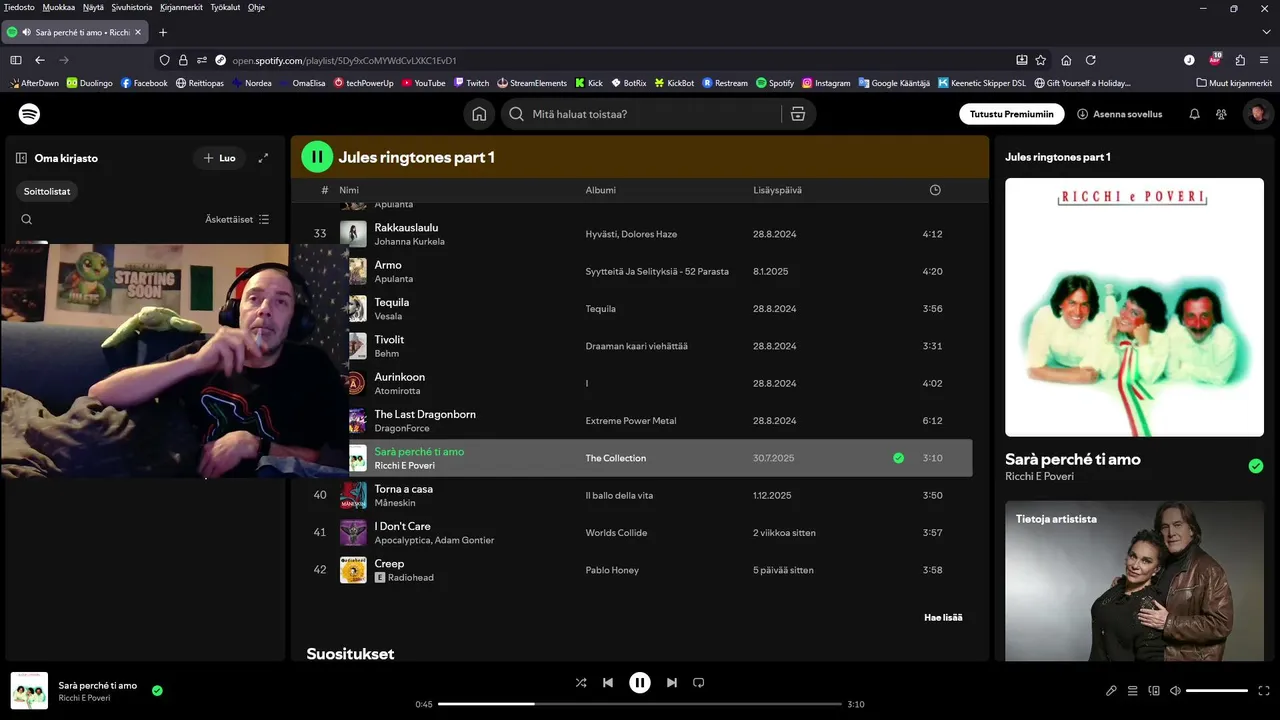
Task: Open friend activity icon
Action: point(1221,114)
